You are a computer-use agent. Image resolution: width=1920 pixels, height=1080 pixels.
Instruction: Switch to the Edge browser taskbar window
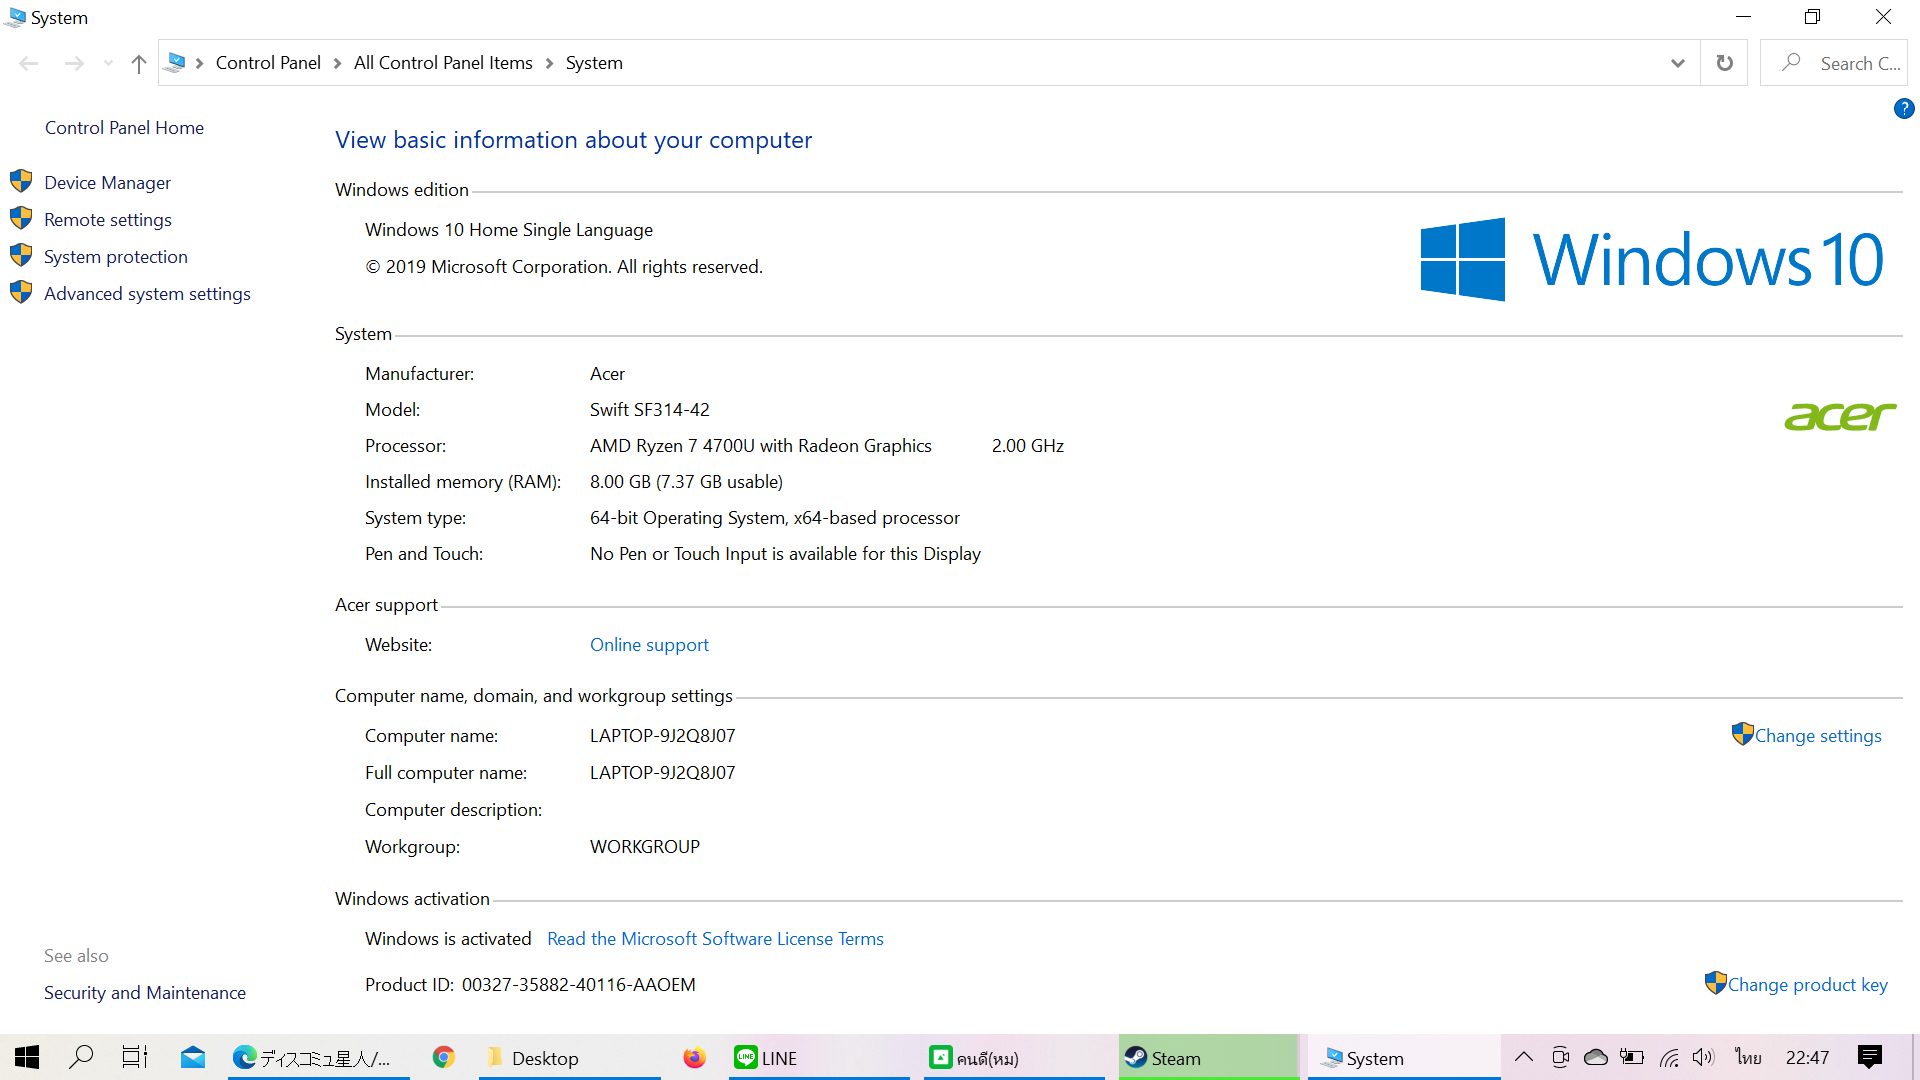click(318, 1057)
